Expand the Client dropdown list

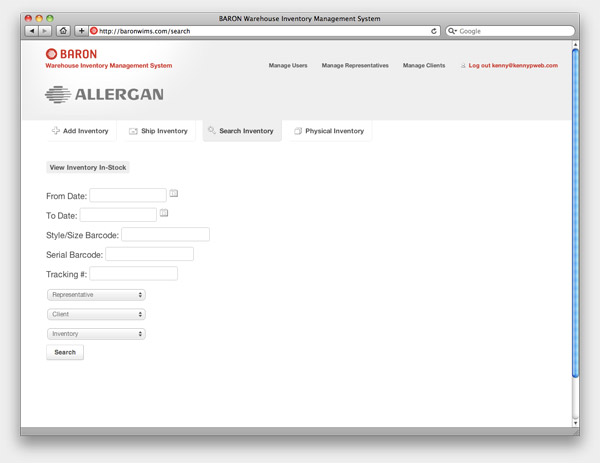[96, 314]
